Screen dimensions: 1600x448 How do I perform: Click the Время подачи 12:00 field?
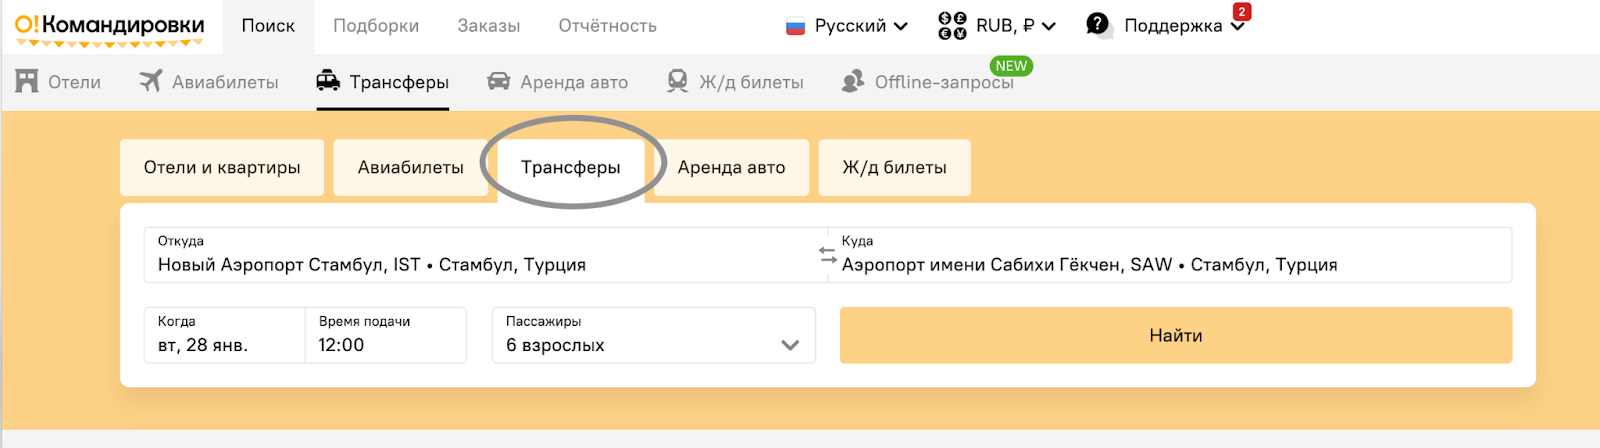(x=386, y=335)
